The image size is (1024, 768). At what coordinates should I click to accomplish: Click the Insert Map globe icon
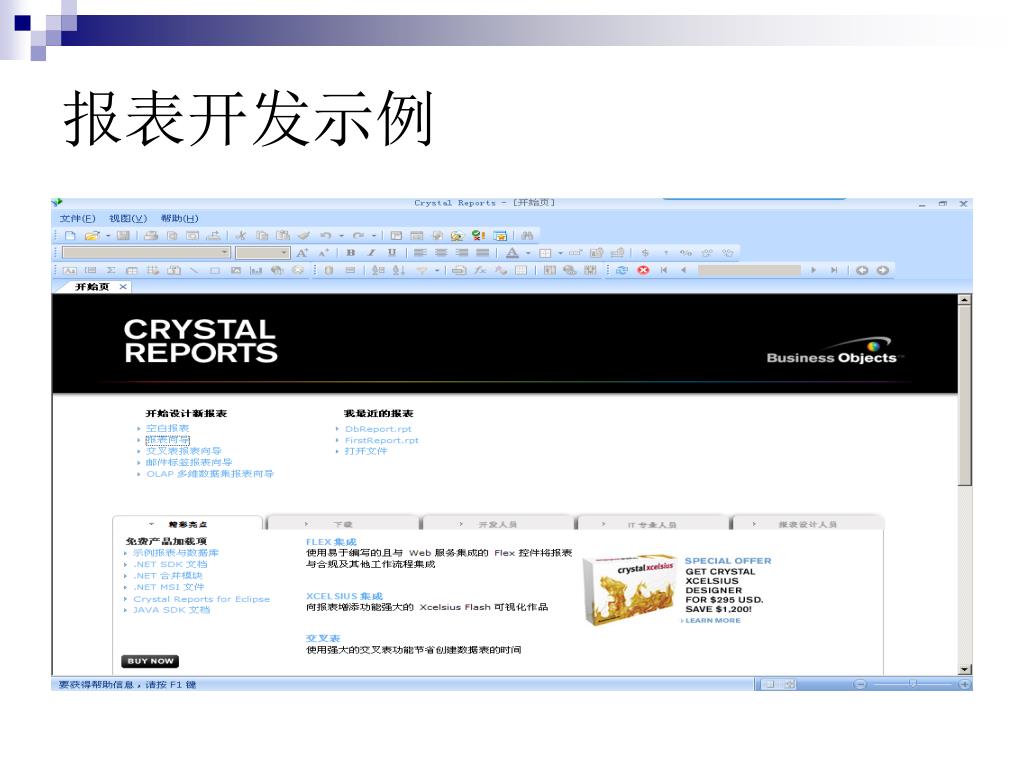tap(277, 270)
